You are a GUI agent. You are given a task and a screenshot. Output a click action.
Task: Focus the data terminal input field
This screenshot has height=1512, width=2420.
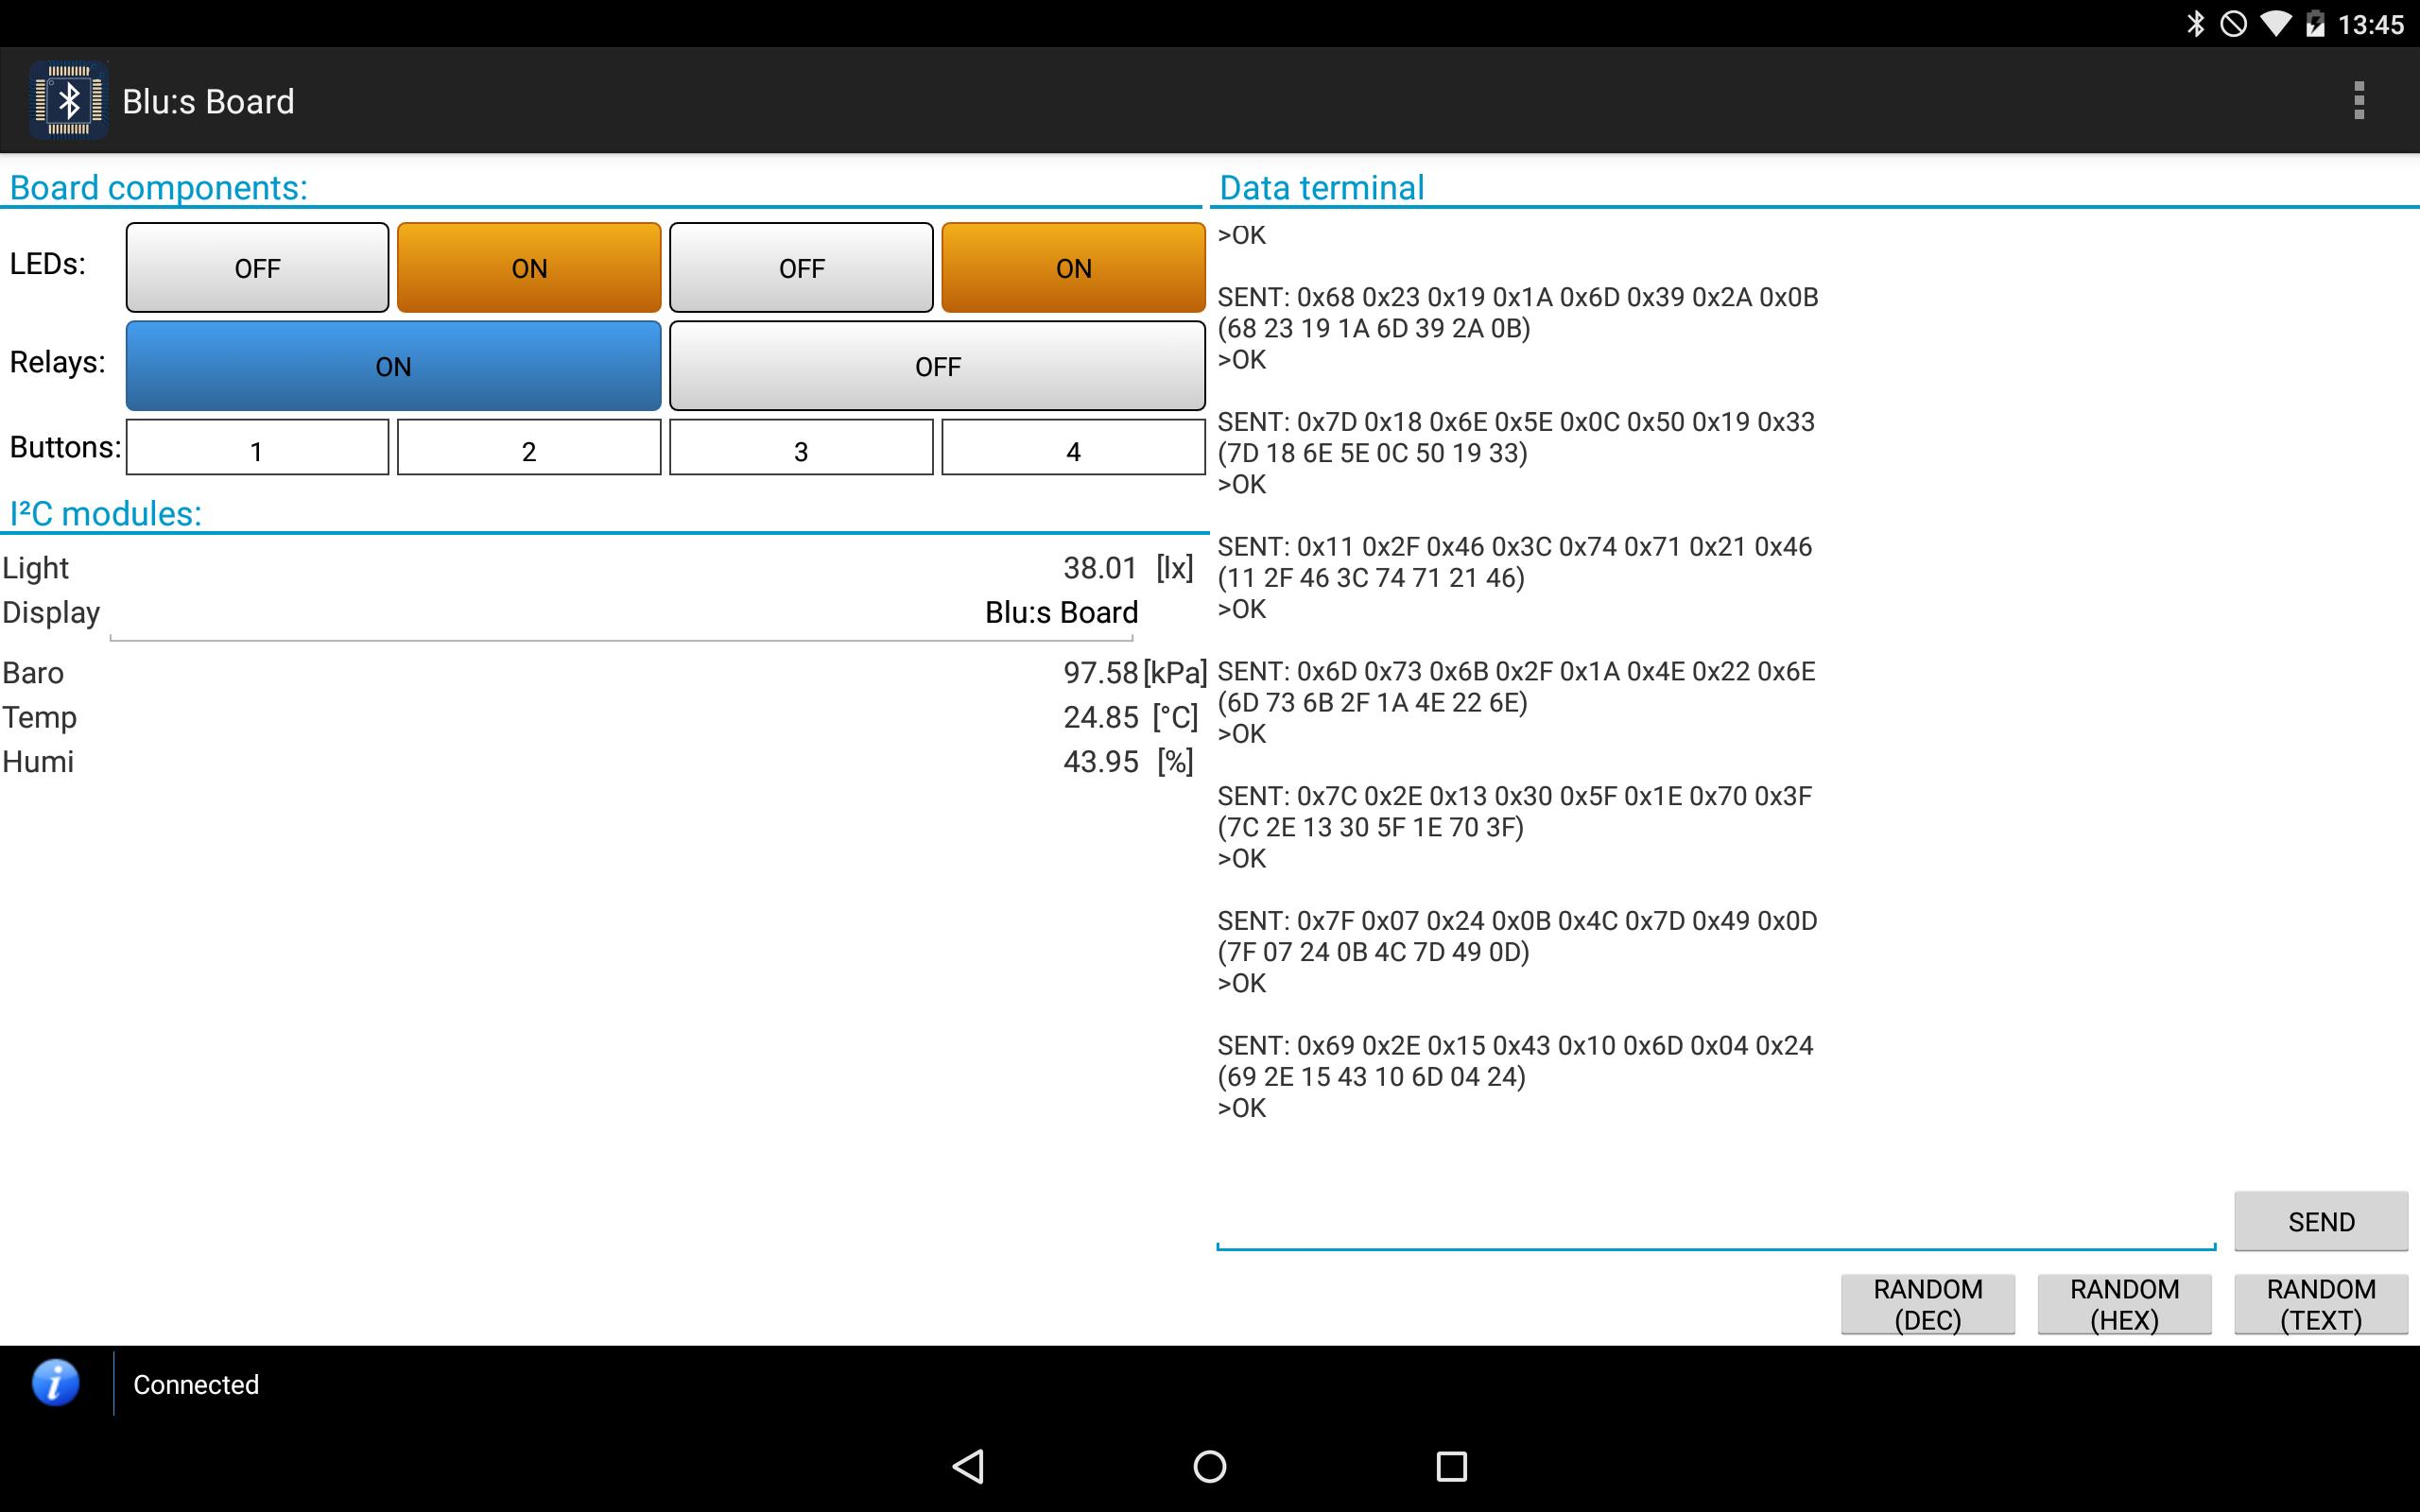(1716, 1222)
